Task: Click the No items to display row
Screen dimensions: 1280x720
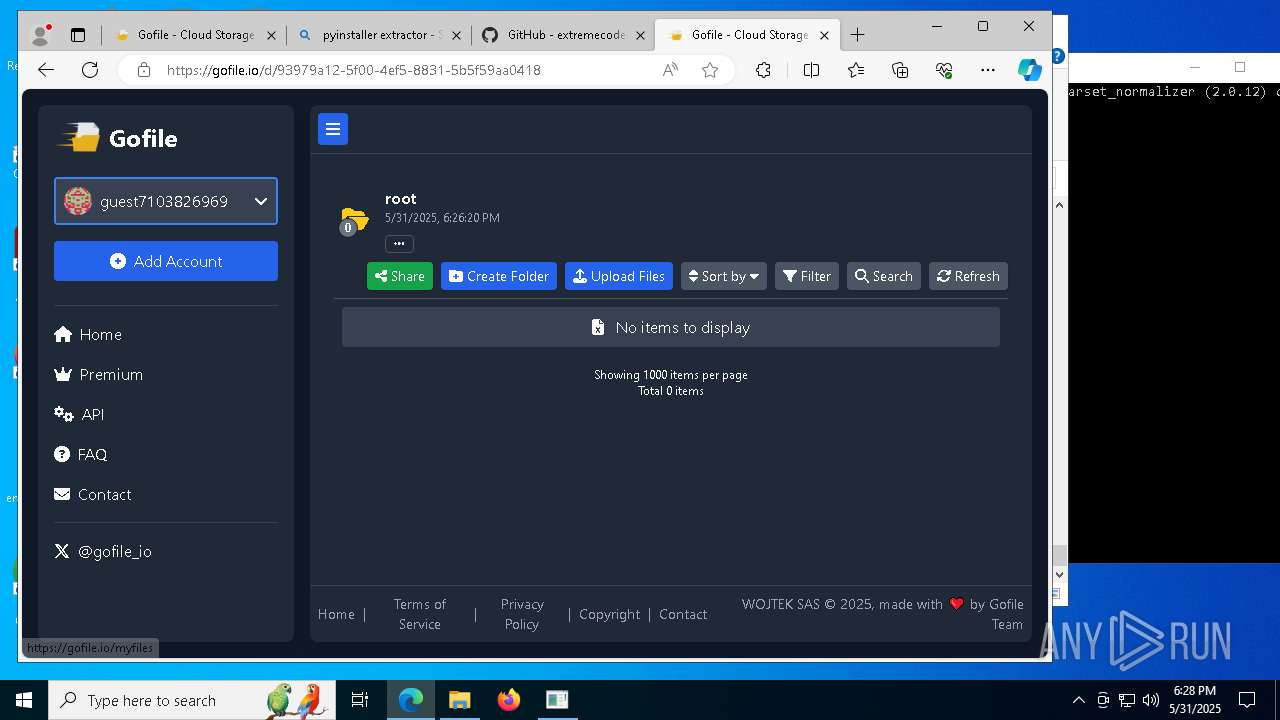Action: tap(671, 327)
